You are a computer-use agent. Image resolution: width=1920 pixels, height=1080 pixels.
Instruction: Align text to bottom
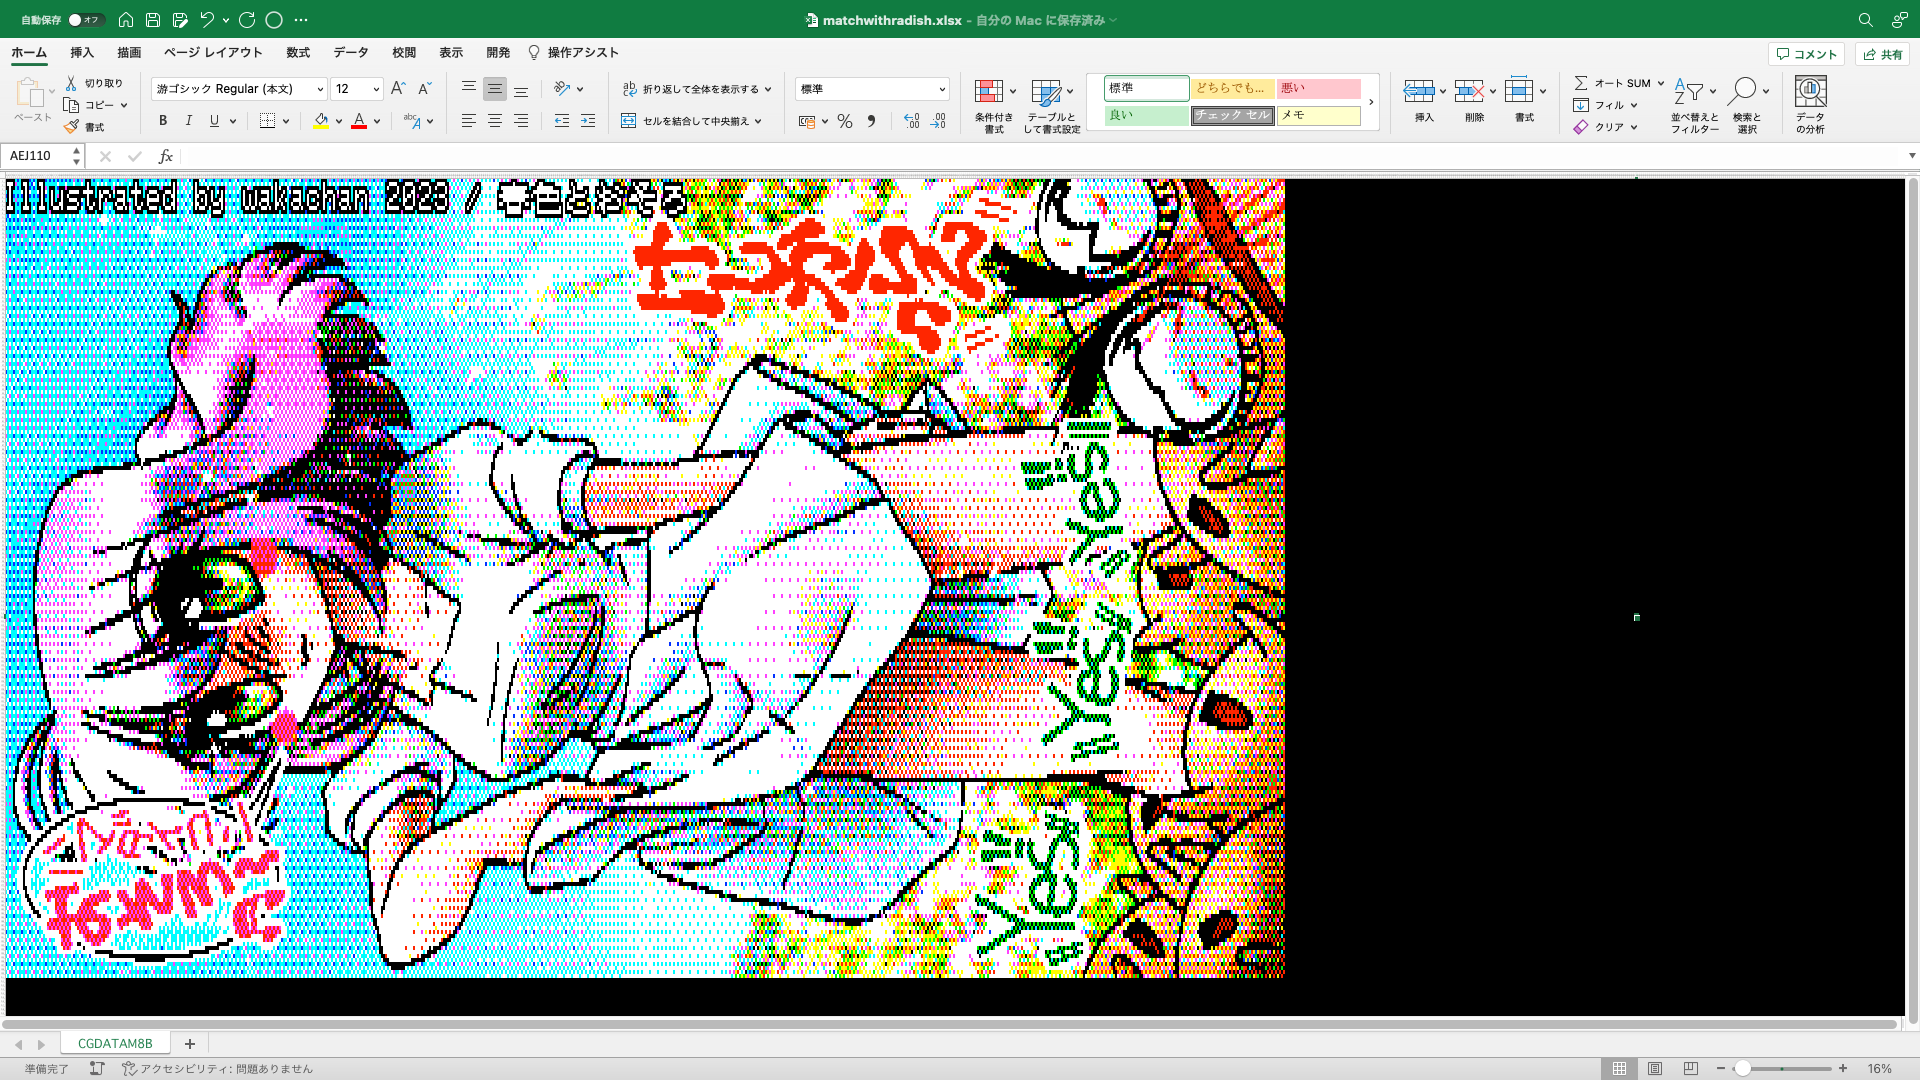[520, 89]
